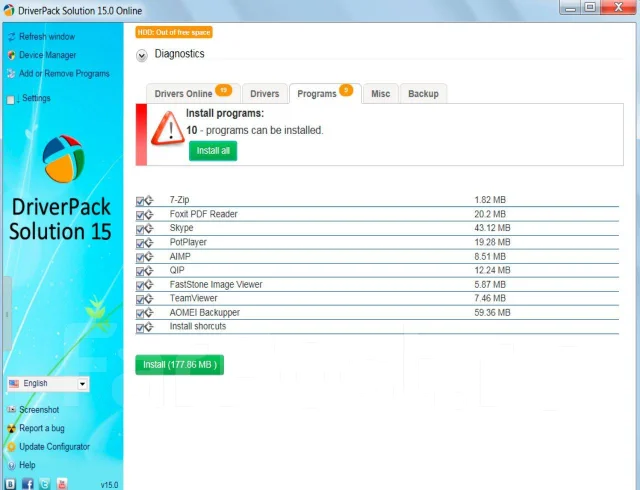Click the Report a bug icon
The image size is (640, 490).
pos(11,428)
